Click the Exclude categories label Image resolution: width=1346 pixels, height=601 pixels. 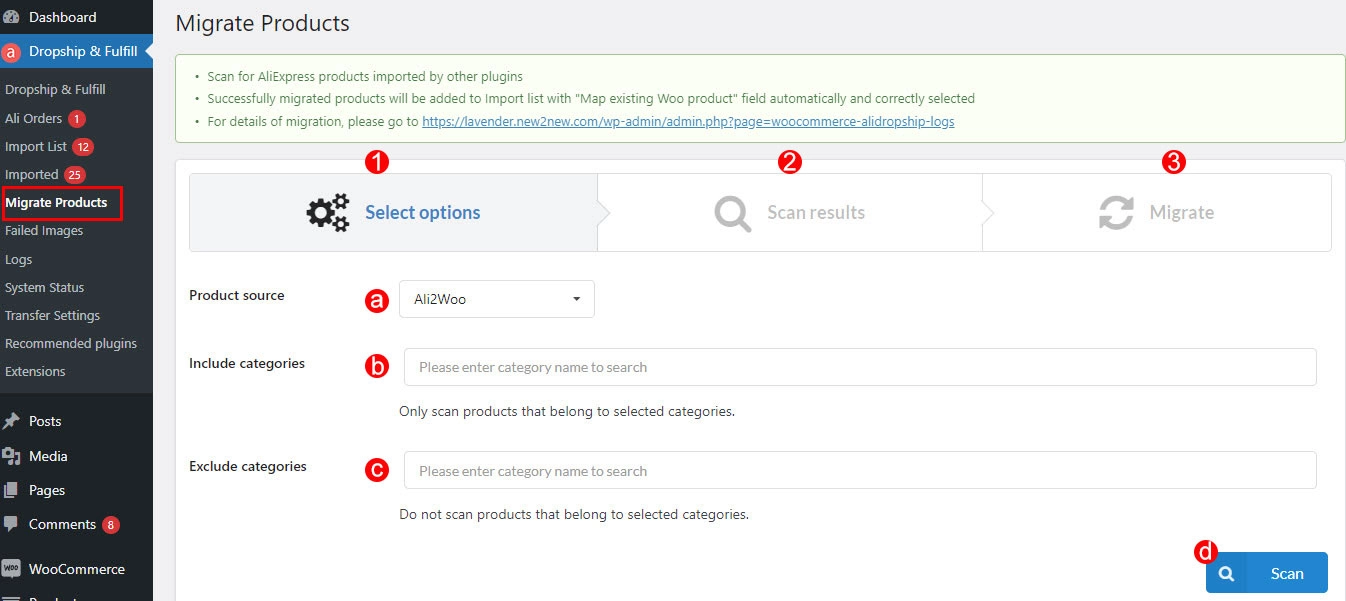[248, 466]
